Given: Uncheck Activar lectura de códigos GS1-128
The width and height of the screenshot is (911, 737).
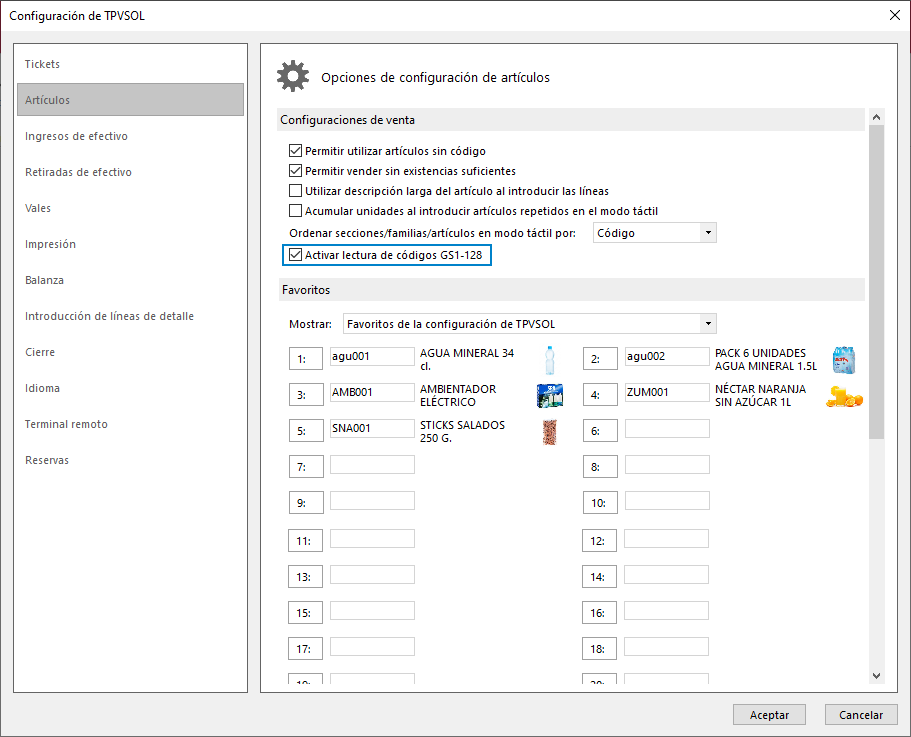Looking at the screenshot, I should pyautogui.click(x=295, y=254).
